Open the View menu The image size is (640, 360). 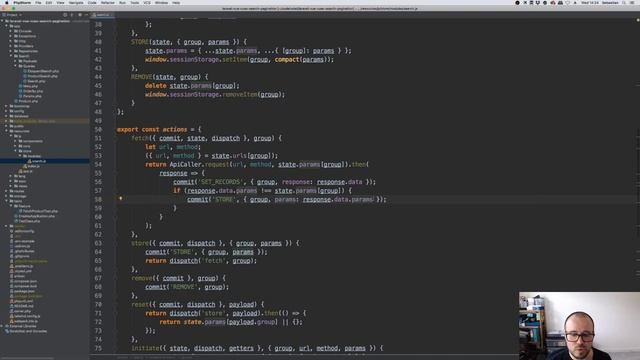tap(60, 2)
